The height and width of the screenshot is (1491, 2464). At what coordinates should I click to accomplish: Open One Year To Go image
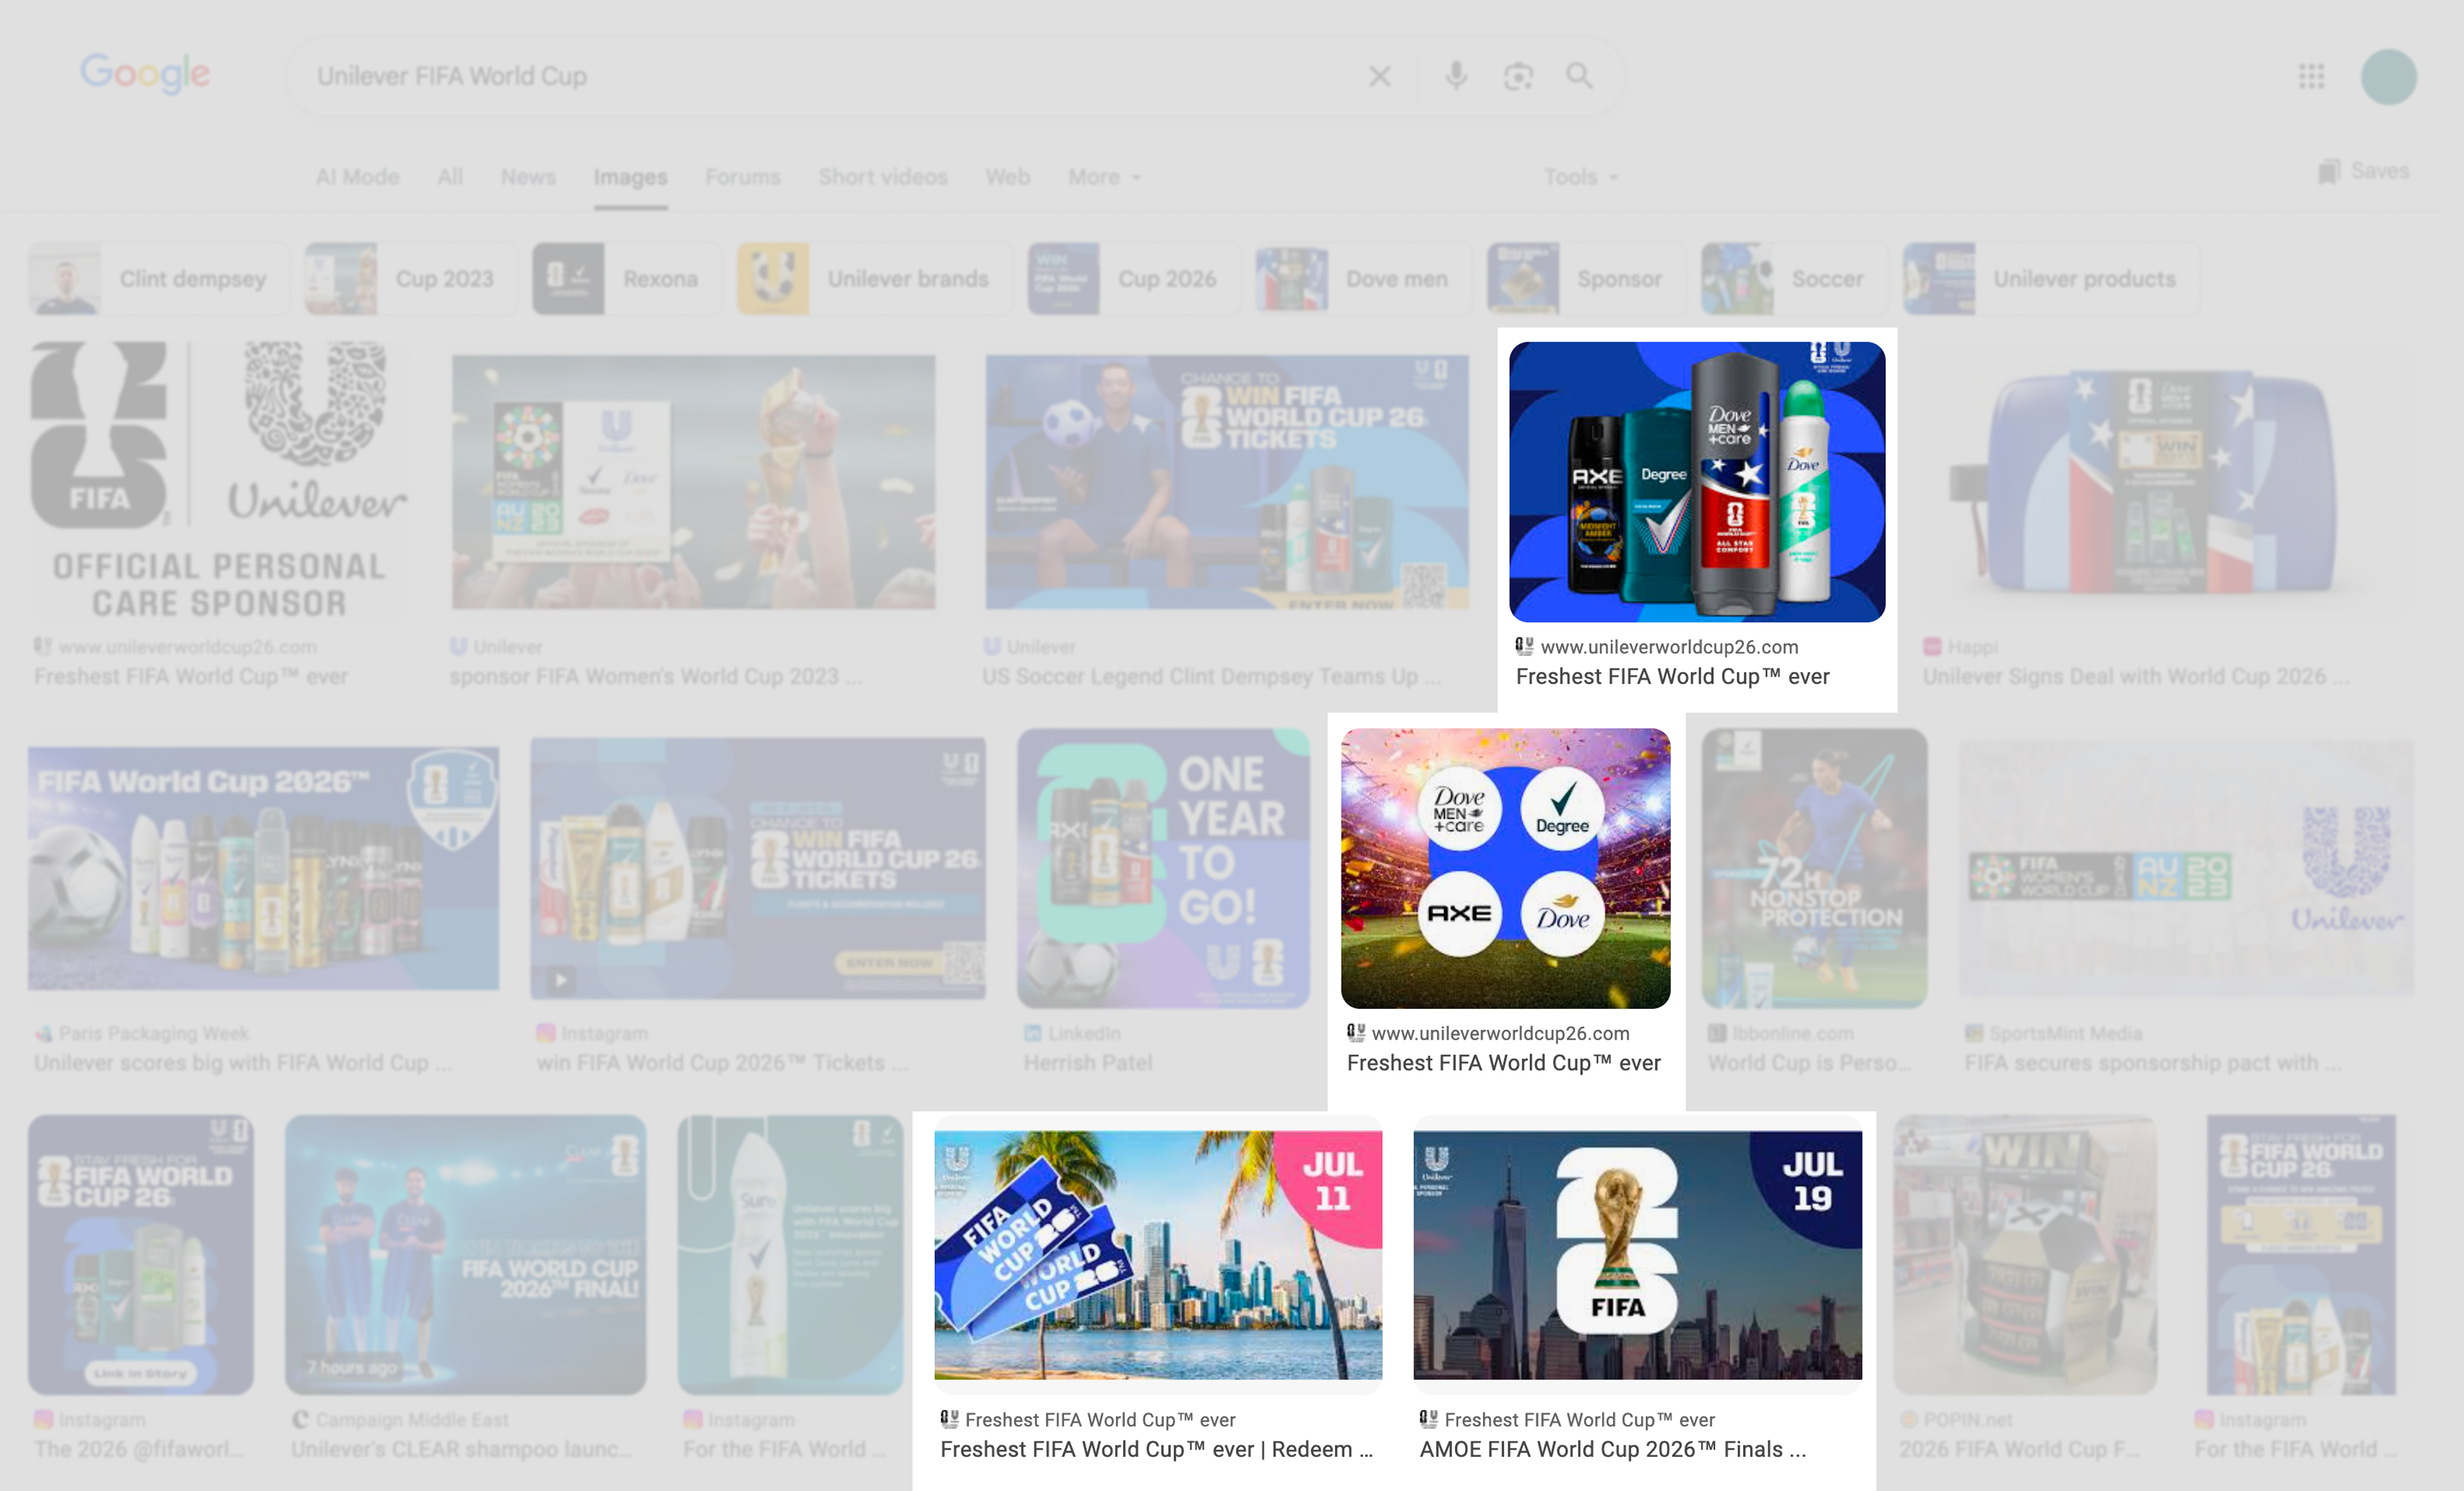pyautogui.click(x=1163, y=868)
